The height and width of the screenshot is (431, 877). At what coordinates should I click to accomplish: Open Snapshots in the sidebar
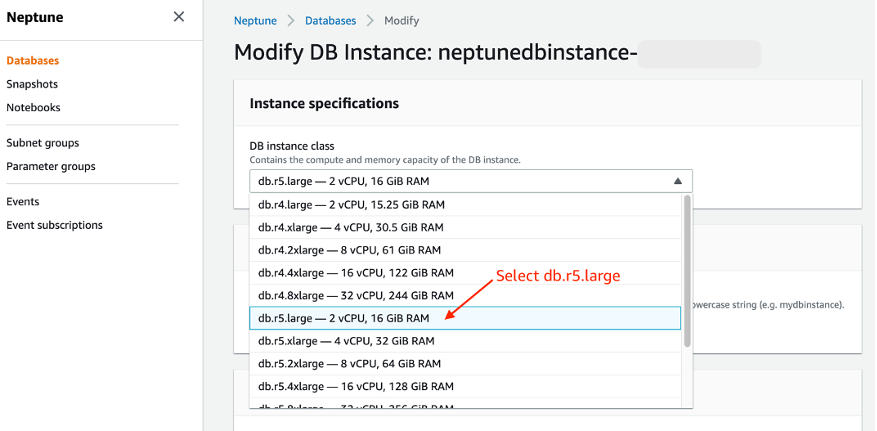pyautogui.click(x=32, y=84)
